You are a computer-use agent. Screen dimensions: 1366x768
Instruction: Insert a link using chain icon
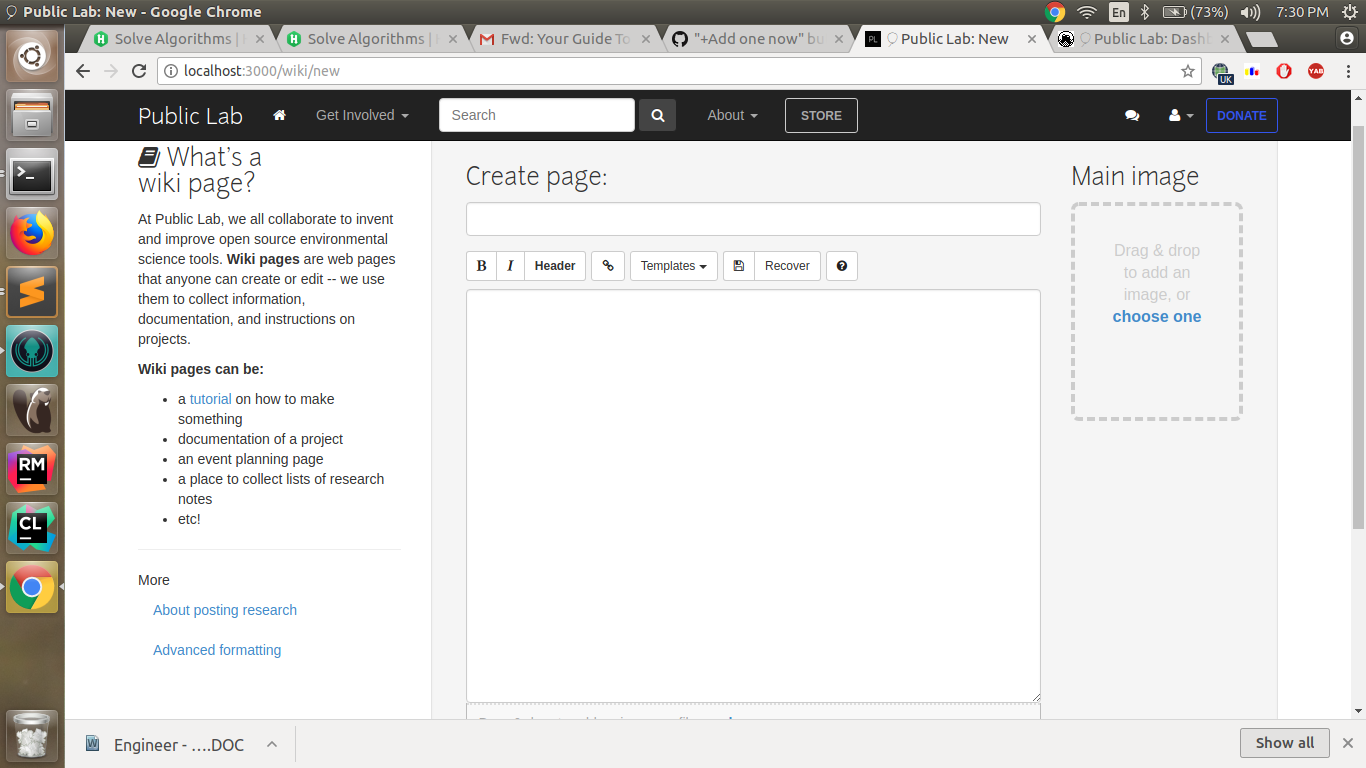(608, 266)
